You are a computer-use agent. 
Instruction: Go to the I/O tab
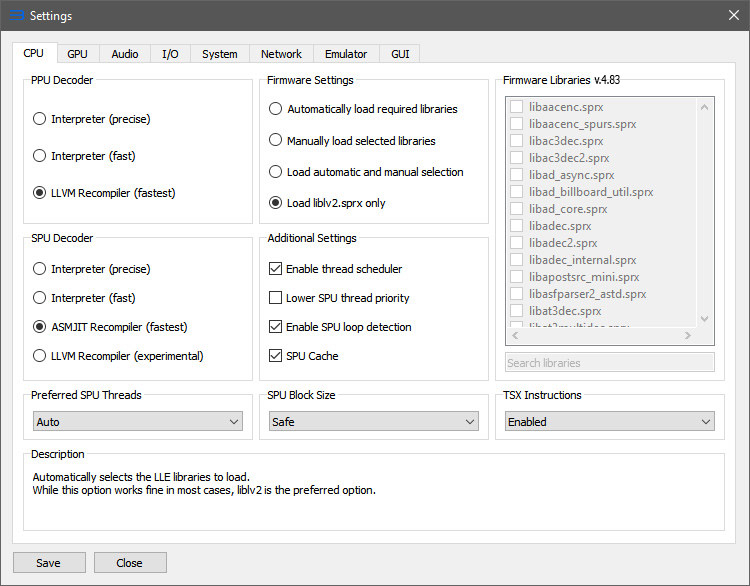170,54
